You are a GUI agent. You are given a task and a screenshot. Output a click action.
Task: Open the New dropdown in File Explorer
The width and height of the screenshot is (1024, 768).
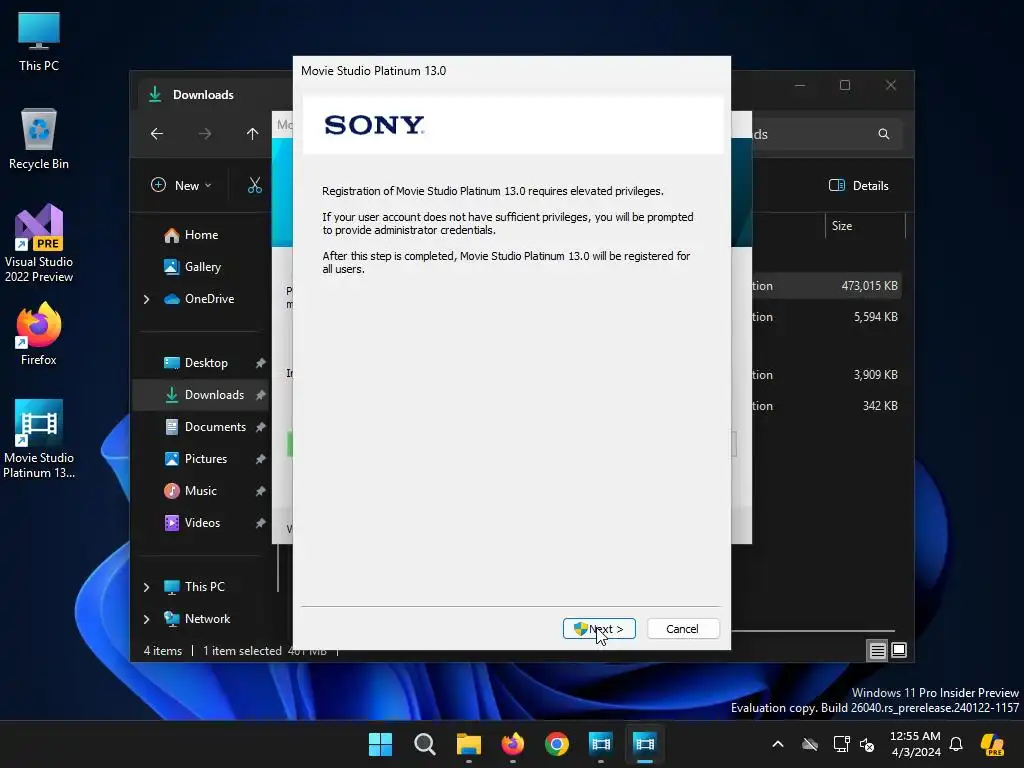(182, 185)
